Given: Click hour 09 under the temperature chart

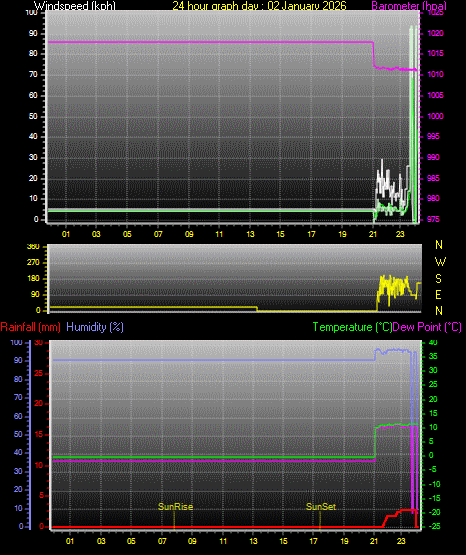Looking at the screenshot, I should 192,541.
